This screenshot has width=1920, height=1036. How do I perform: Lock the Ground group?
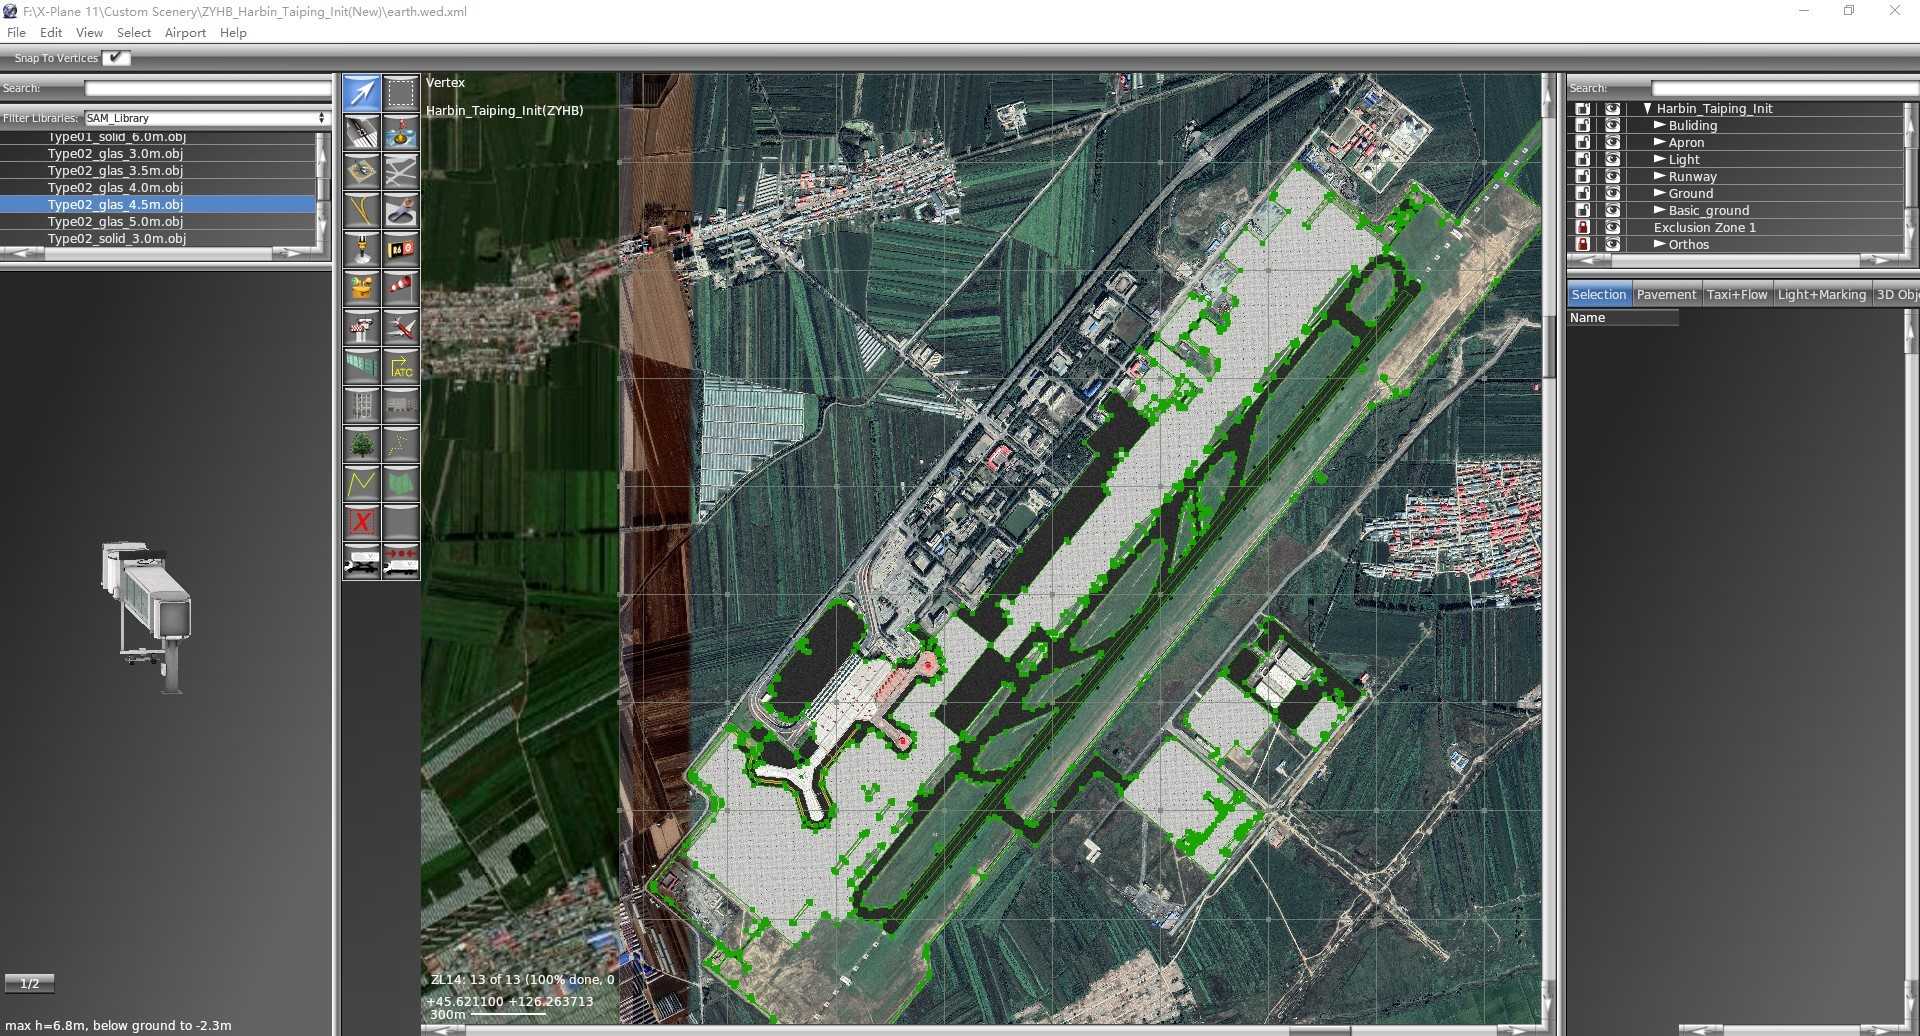point(1582,193)
